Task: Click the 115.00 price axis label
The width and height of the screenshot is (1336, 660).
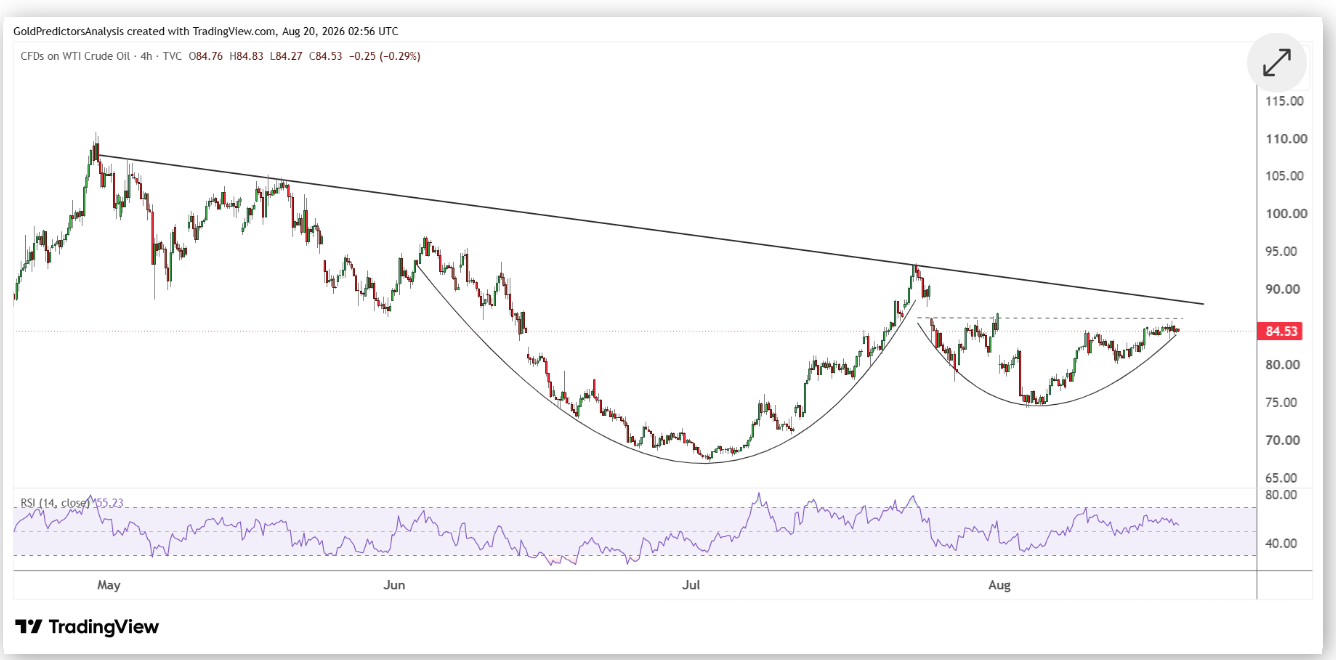Action: 1283,101
